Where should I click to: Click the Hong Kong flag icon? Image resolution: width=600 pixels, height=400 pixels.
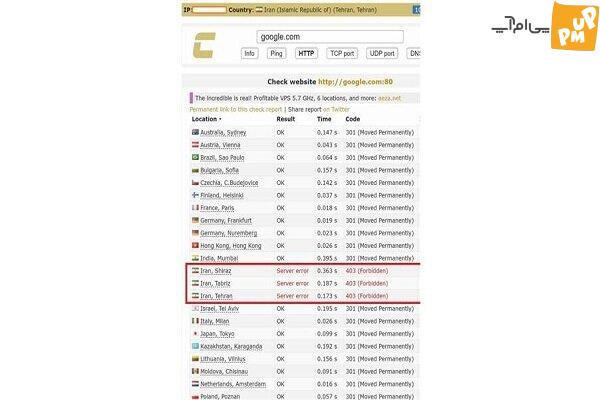196,245
